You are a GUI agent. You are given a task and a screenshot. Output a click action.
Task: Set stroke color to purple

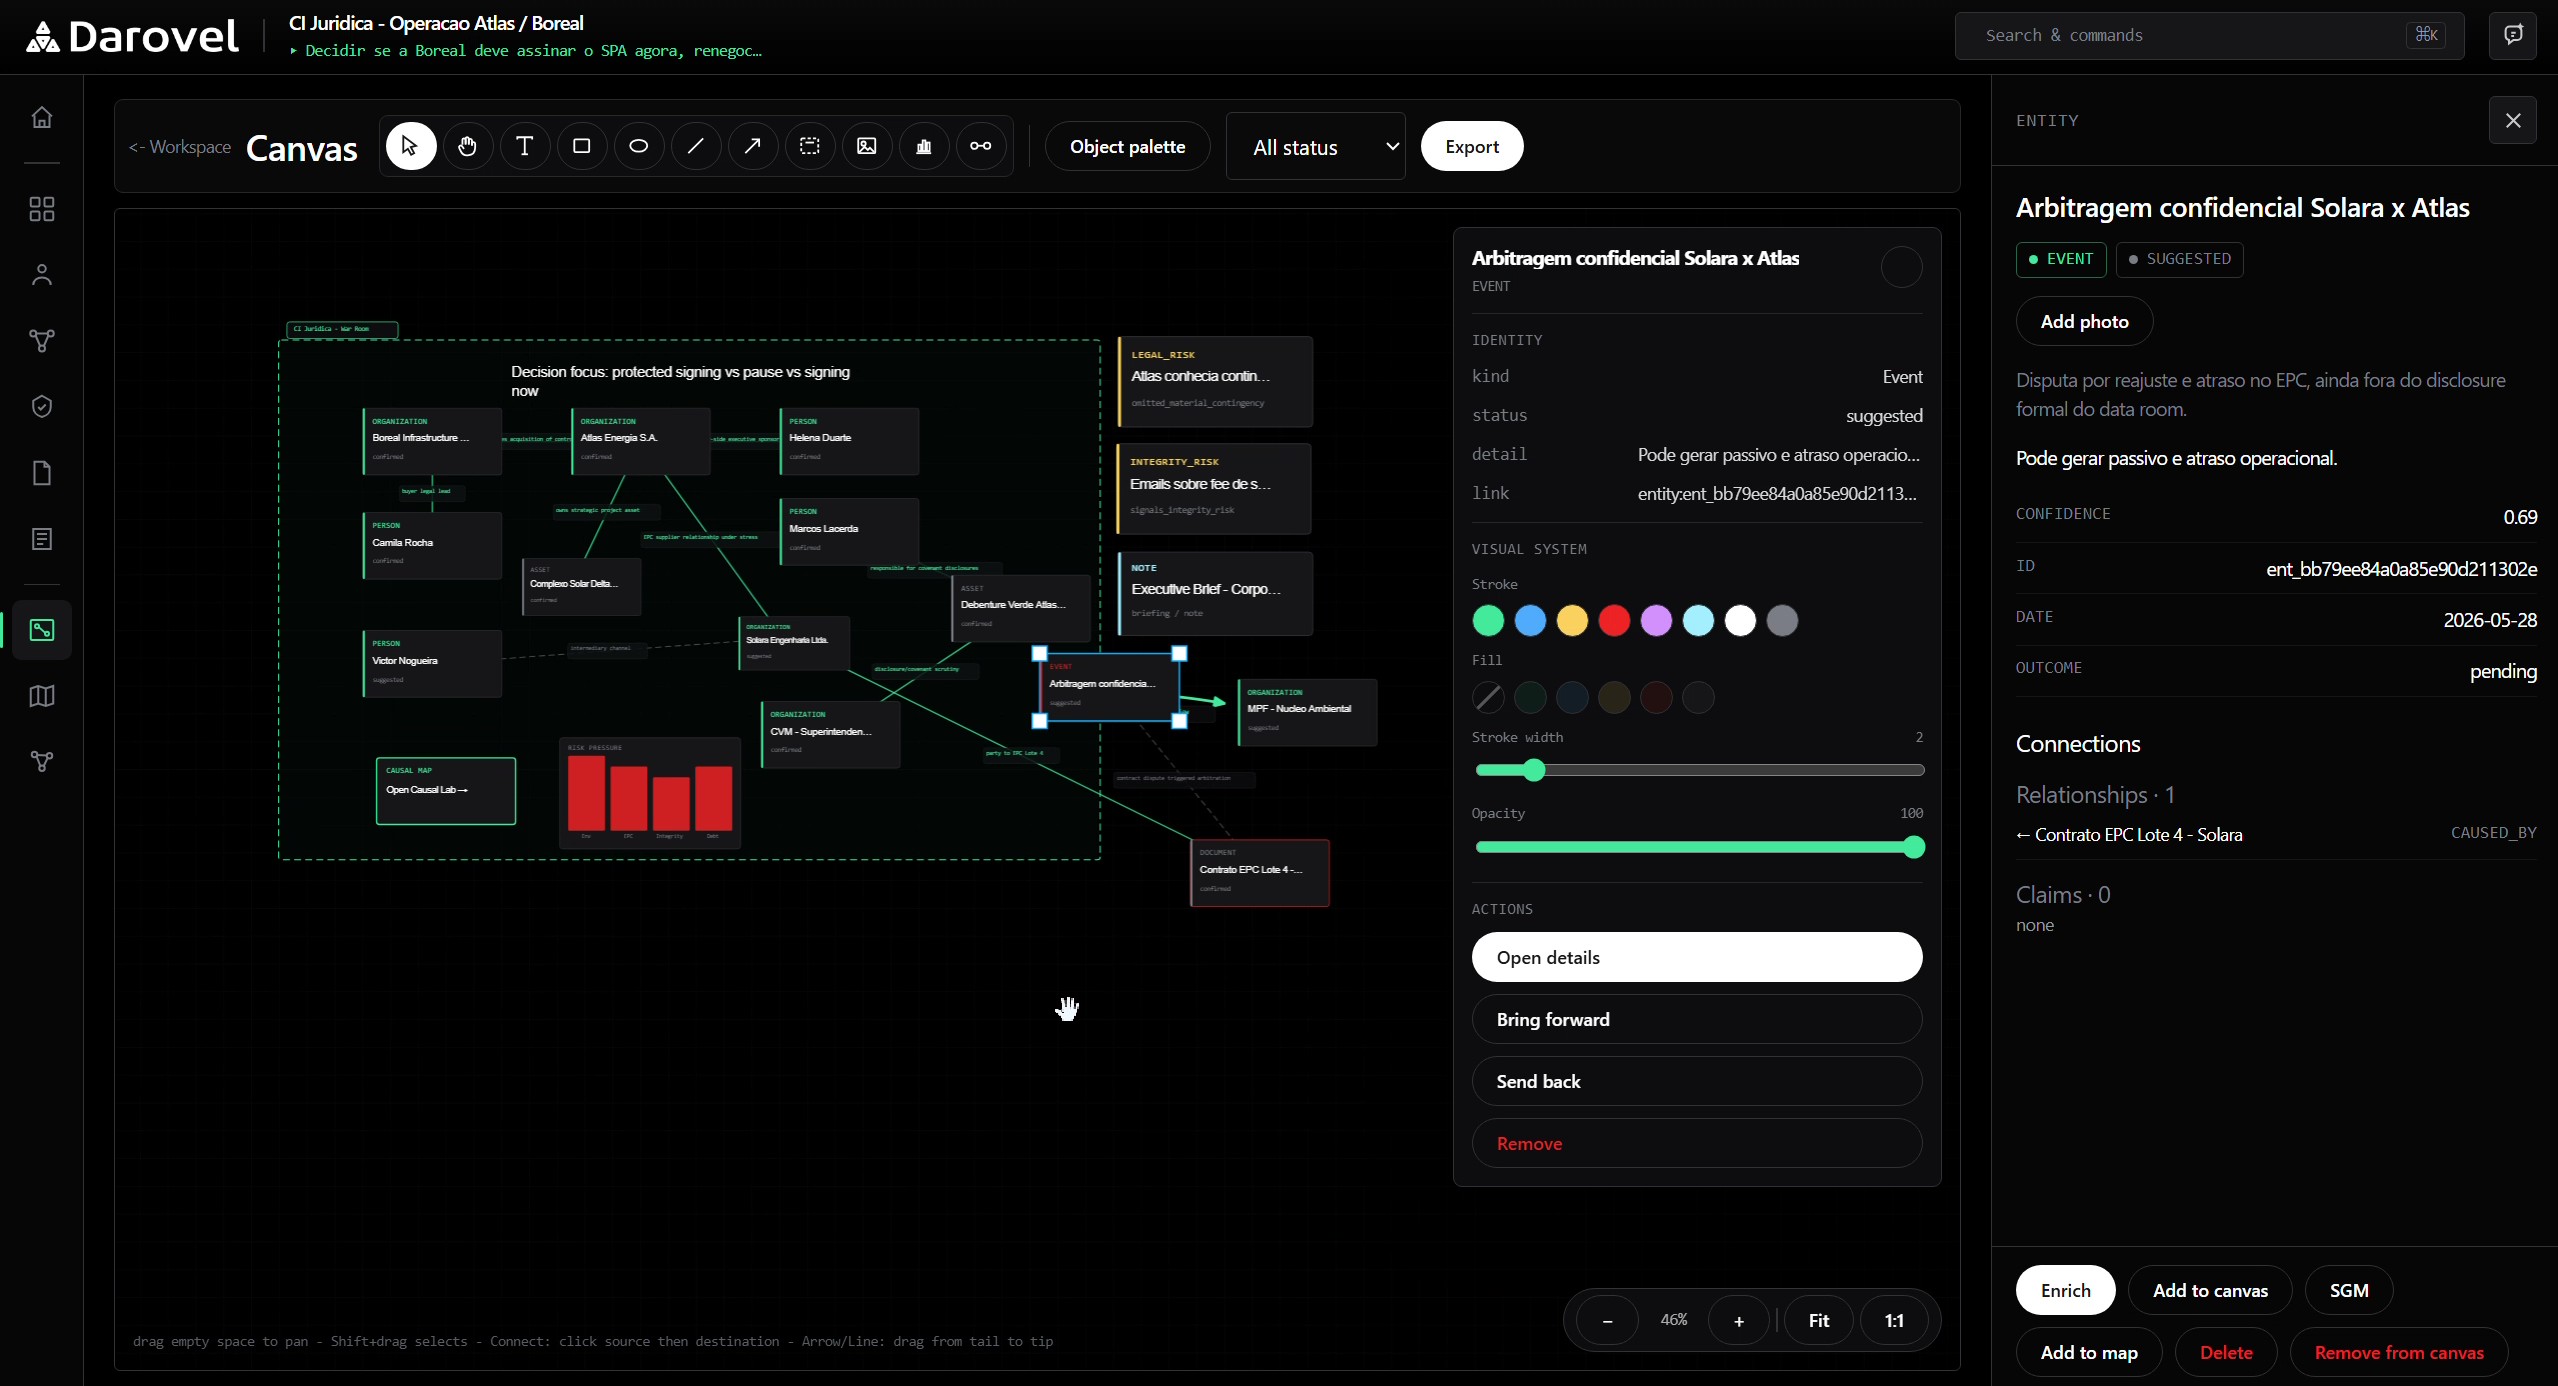tap(1656, 621)
